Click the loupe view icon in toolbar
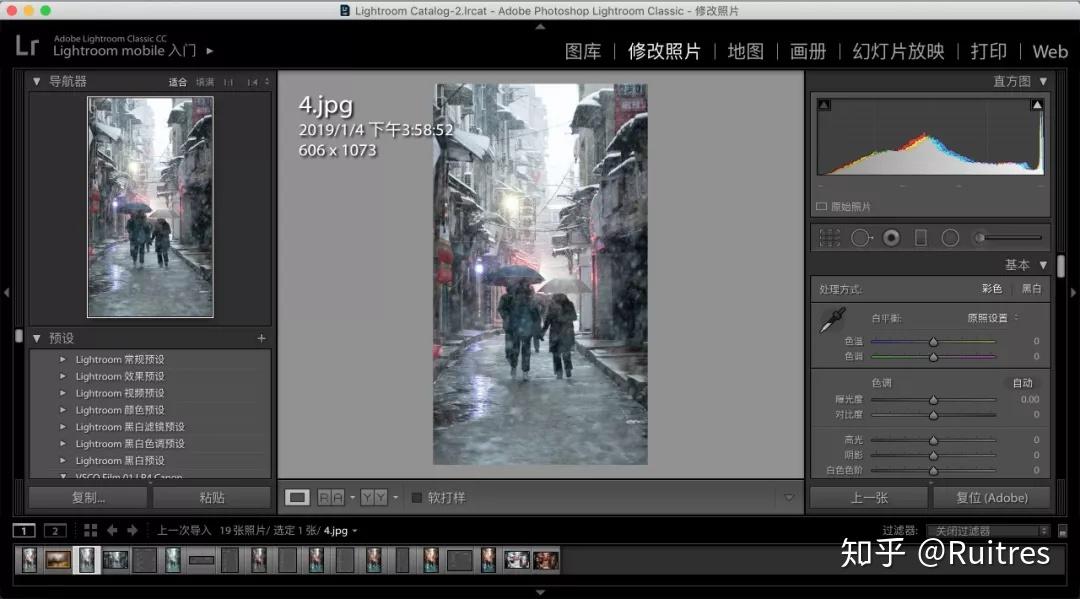The width and height of the screenshot is (1080, 599). pos(297,497)
